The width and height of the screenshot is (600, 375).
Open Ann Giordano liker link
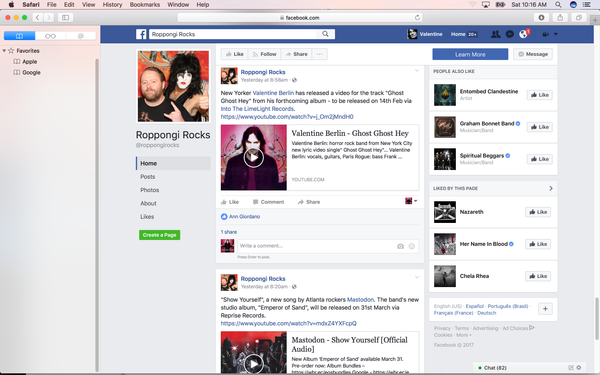pyautogui.click(x=245, y=217)
